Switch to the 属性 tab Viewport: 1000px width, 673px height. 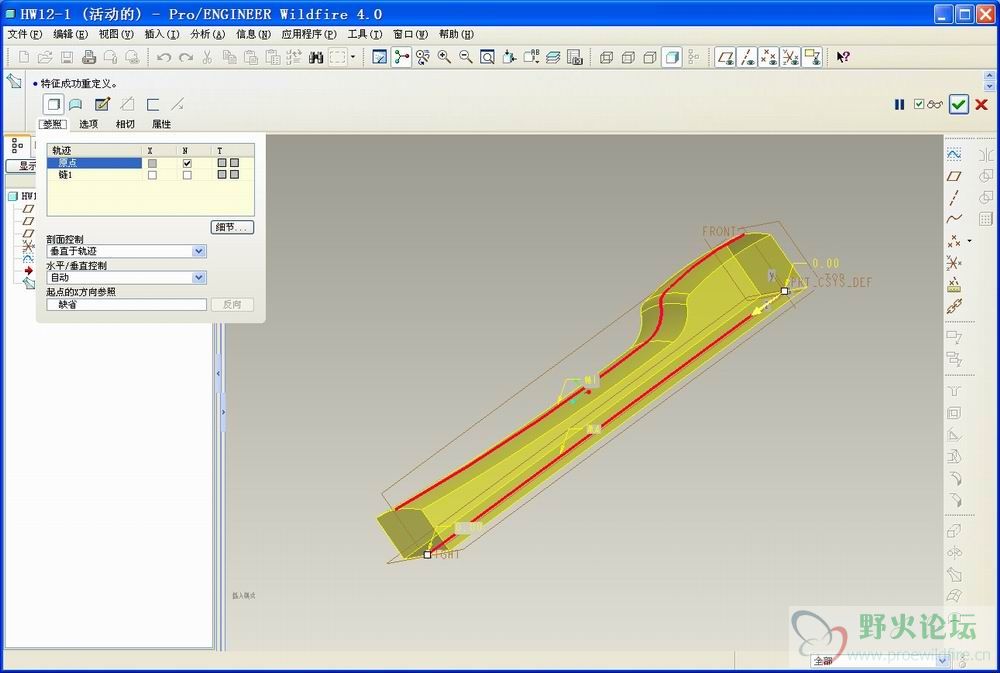[161, 124]
